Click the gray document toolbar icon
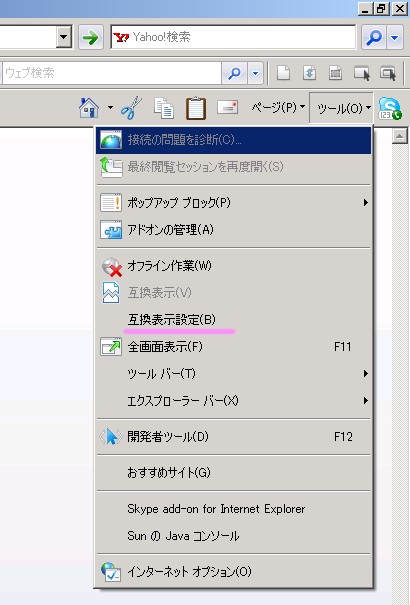This screenshot has height=605, width=410. (336, 73)
